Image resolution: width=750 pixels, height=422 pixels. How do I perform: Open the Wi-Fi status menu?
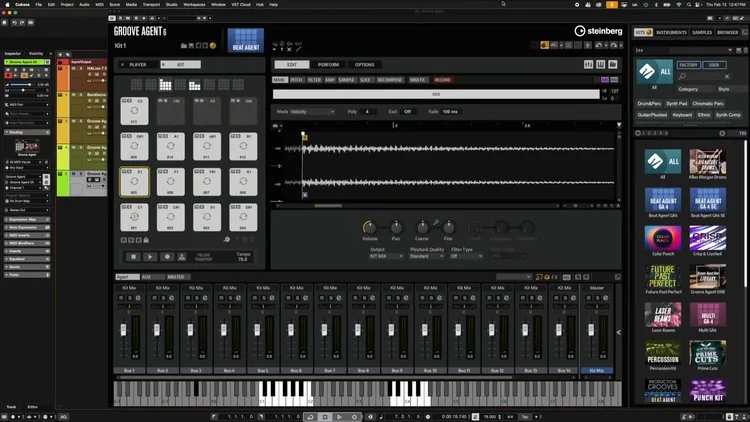(678, 4)
